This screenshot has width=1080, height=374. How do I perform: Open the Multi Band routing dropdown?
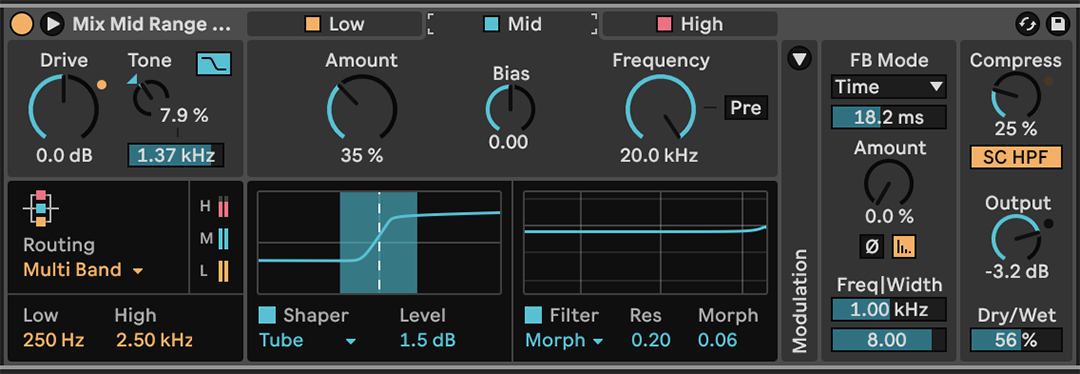[x=84, y=270]
